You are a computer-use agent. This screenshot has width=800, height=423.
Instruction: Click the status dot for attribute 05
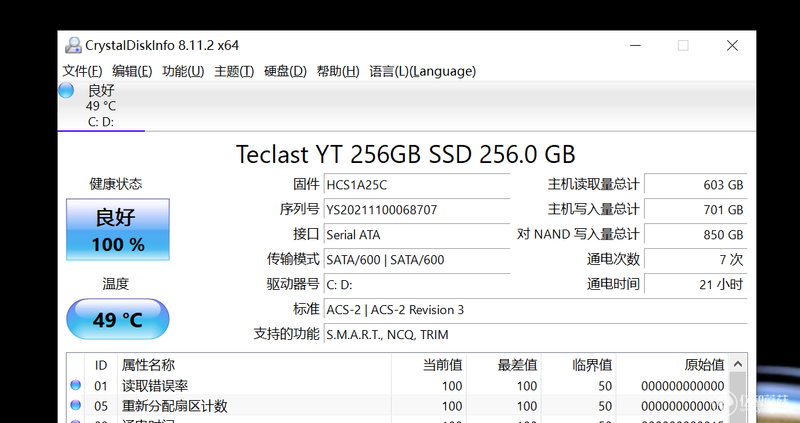coord(76,405)
